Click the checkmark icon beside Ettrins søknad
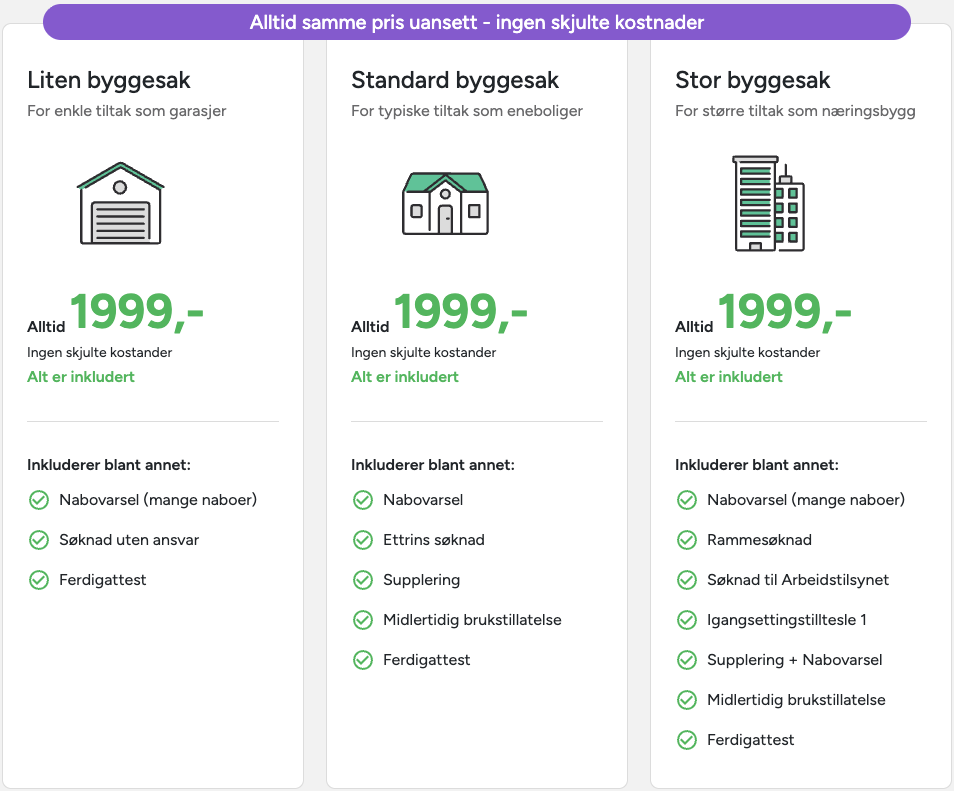 [363, 540]
